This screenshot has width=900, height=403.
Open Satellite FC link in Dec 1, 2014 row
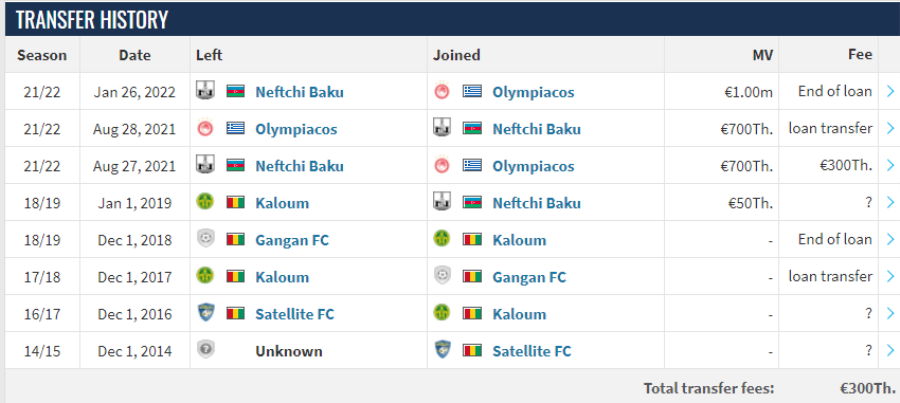click(x=532, y=351)
